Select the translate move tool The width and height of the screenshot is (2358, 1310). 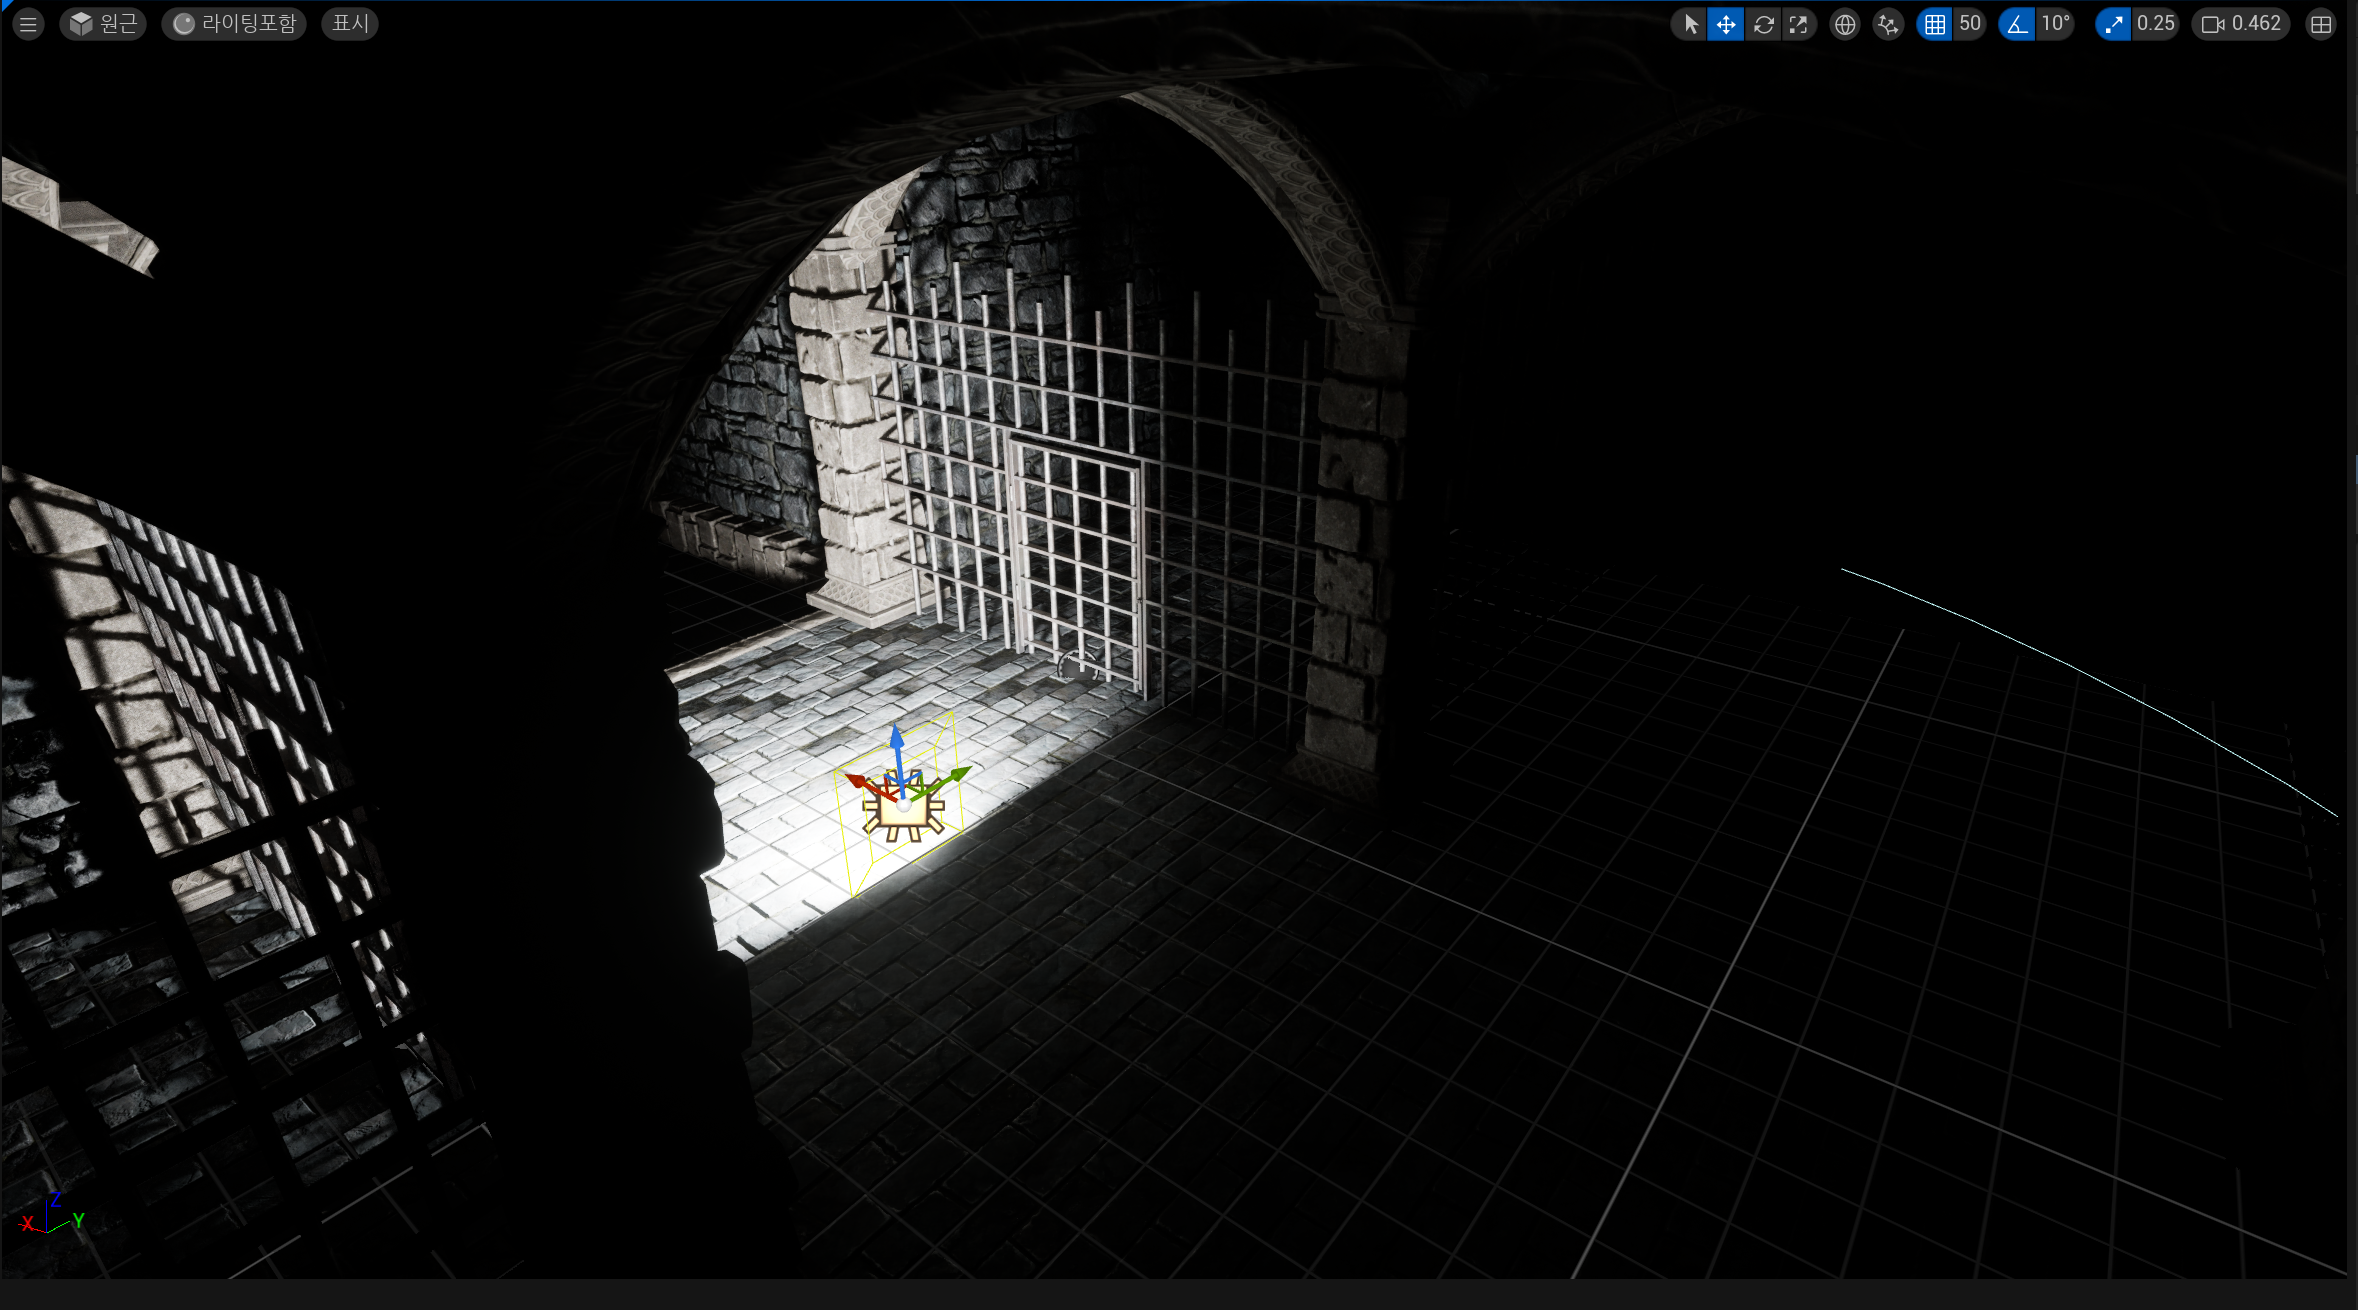pos(1726,24)
